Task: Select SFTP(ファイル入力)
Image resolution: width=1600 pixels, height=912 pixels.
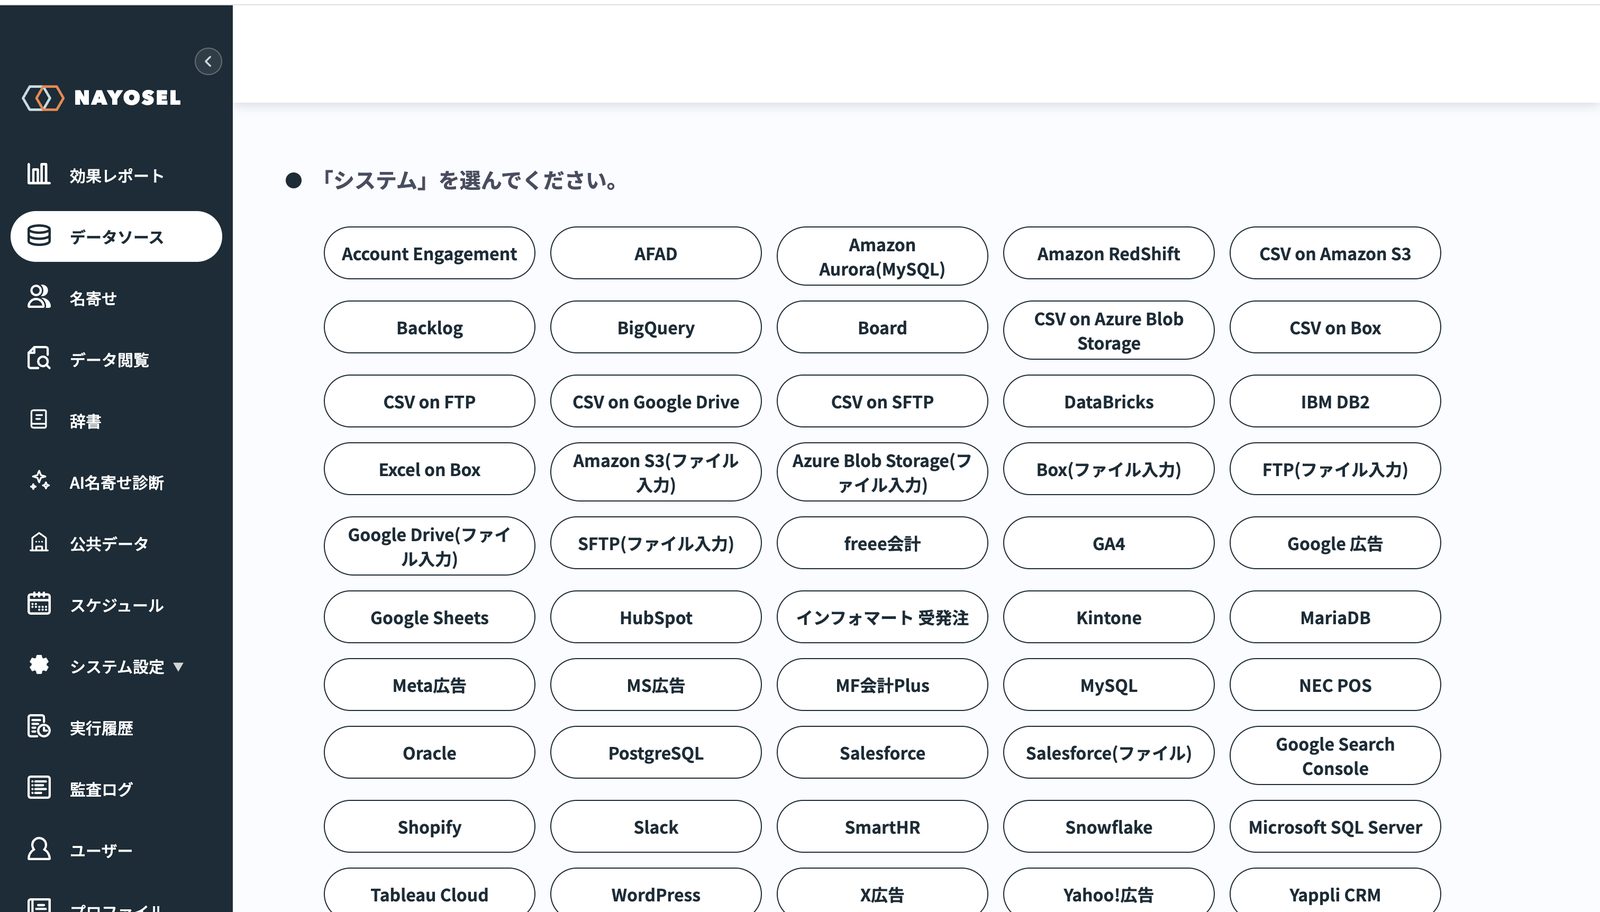Action: coord(656,543)
